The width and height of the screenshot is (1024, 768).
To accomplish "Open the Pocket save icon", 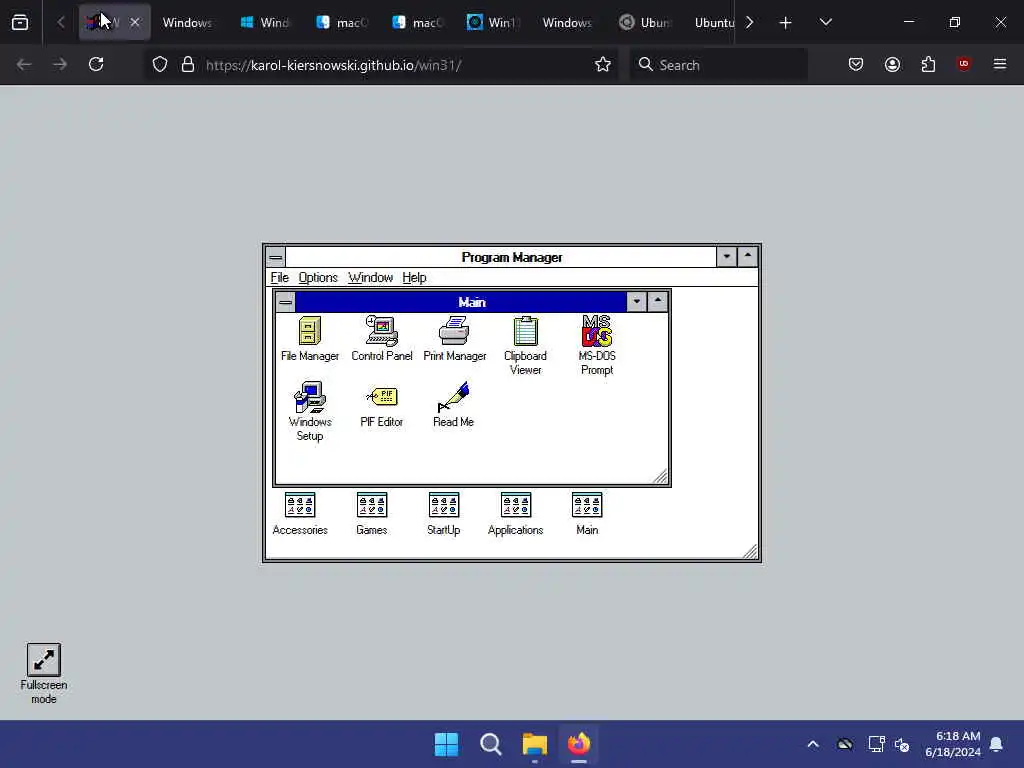I will coord(856,64).
